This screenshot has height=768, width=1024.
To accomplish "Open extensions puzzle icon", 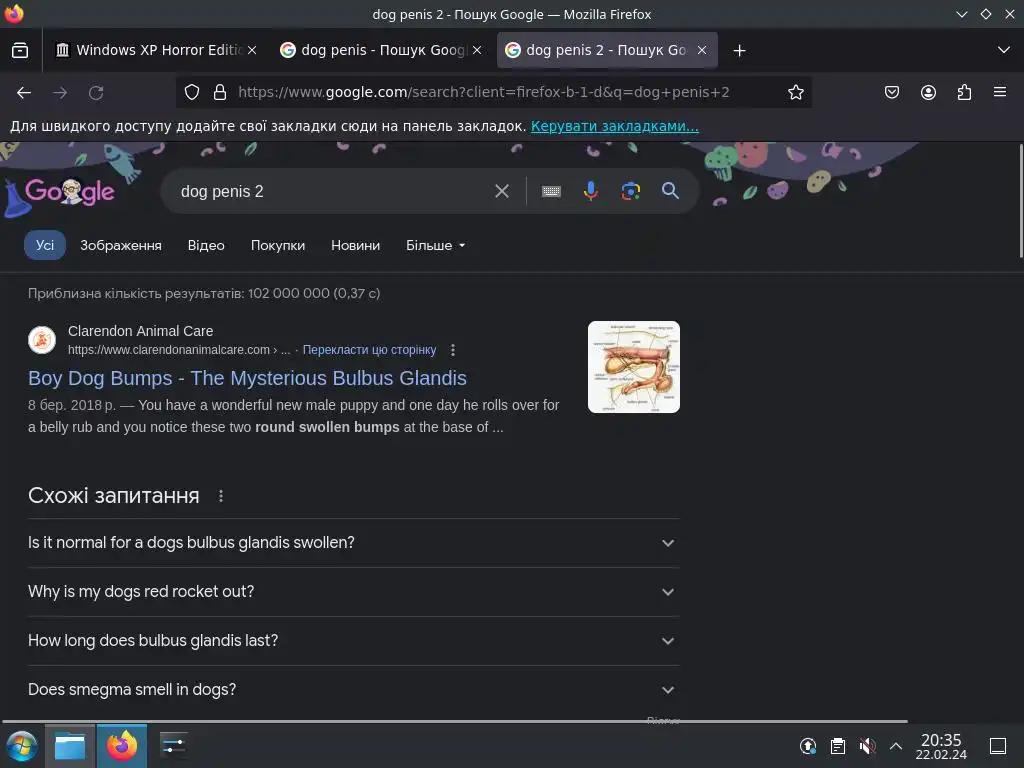I will (964, 92).
